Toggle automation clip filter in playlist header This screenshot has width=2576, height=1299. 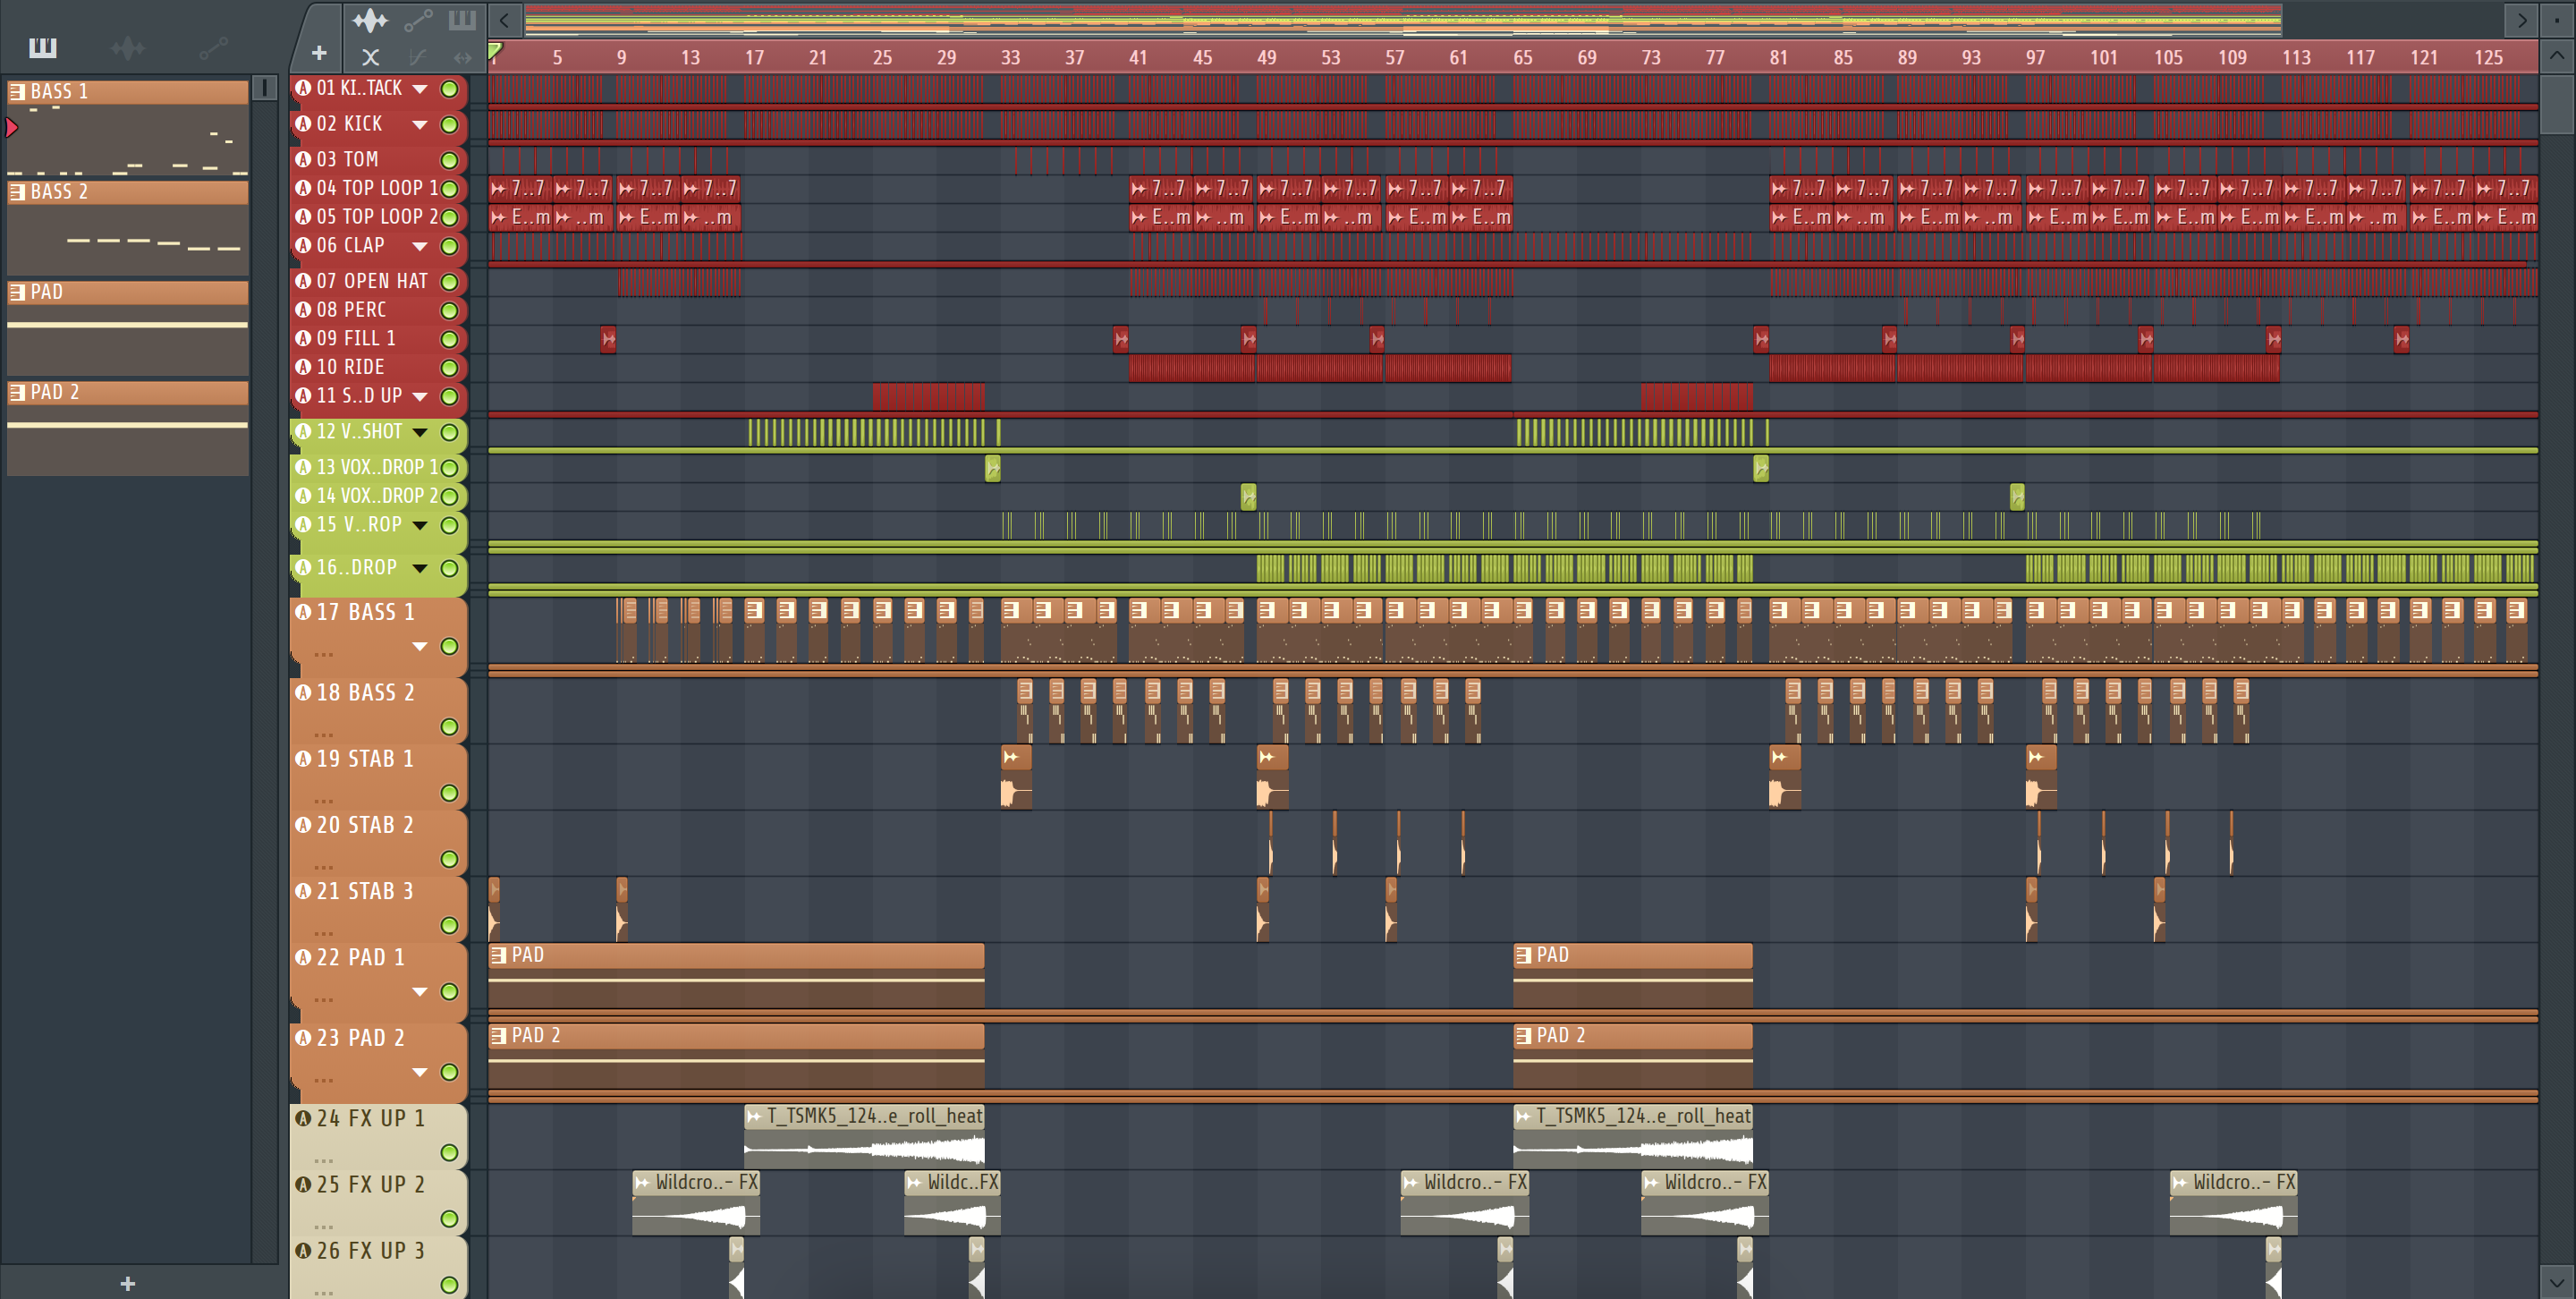point(418,19)
